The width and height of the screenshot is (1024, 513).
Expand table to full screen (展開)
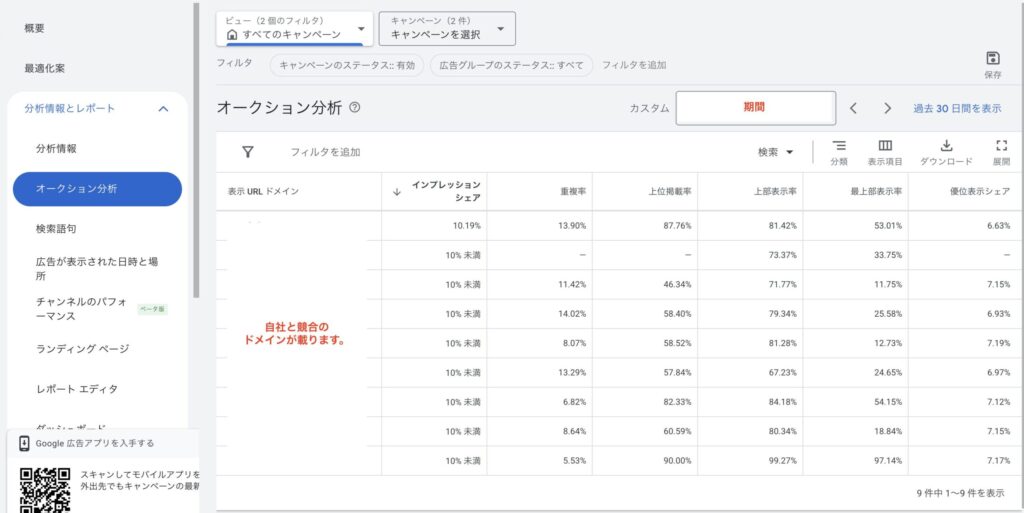[1001, 146]
